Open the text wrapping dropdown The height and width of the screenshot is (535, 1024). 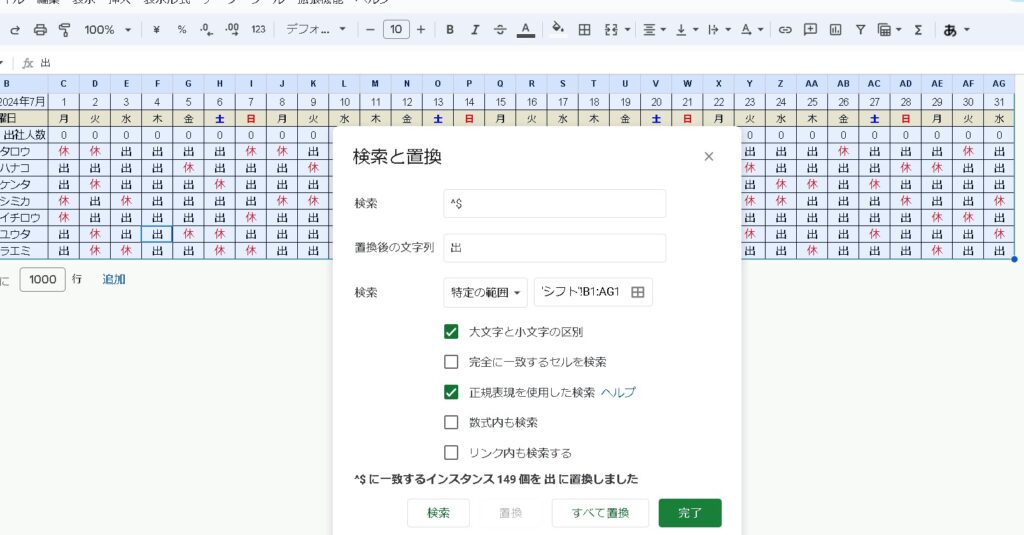point(719,29)
